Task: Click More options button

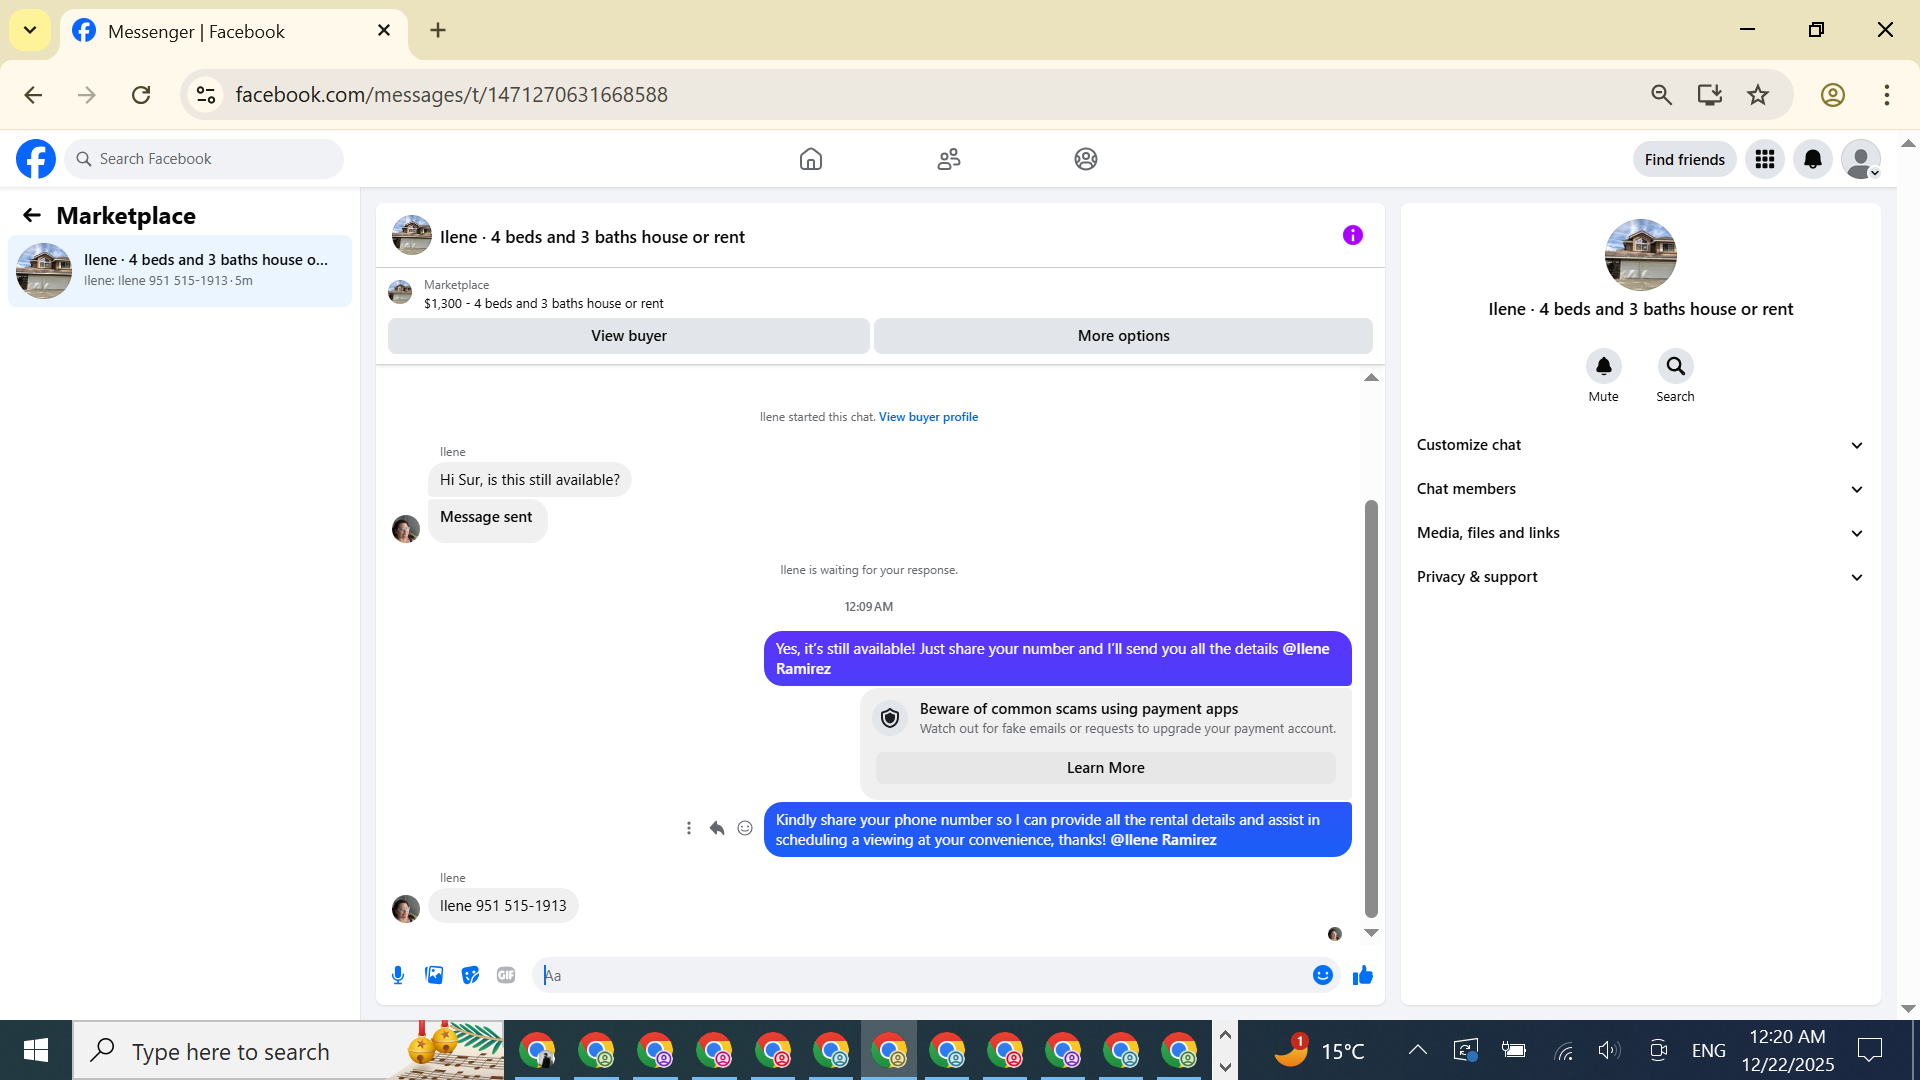Action: point(1123,336)
